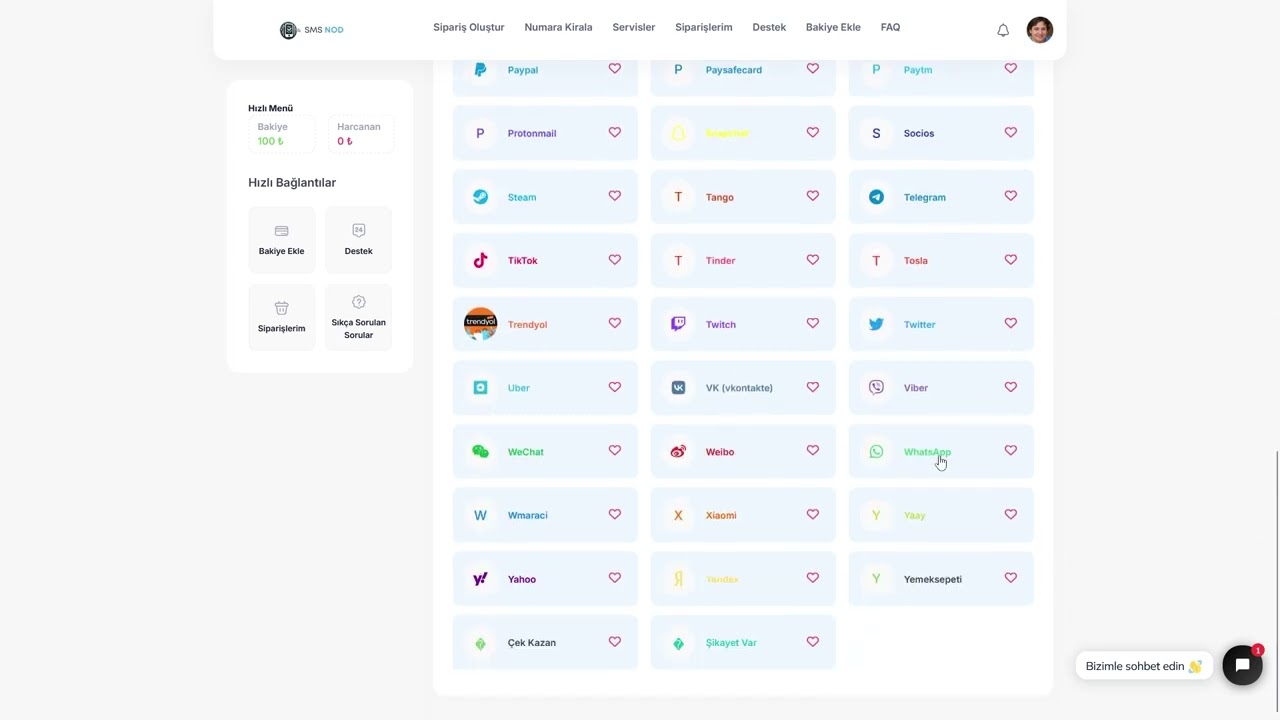
Task: Select the WeChat service icon
Action: click(x=480, y=452)
